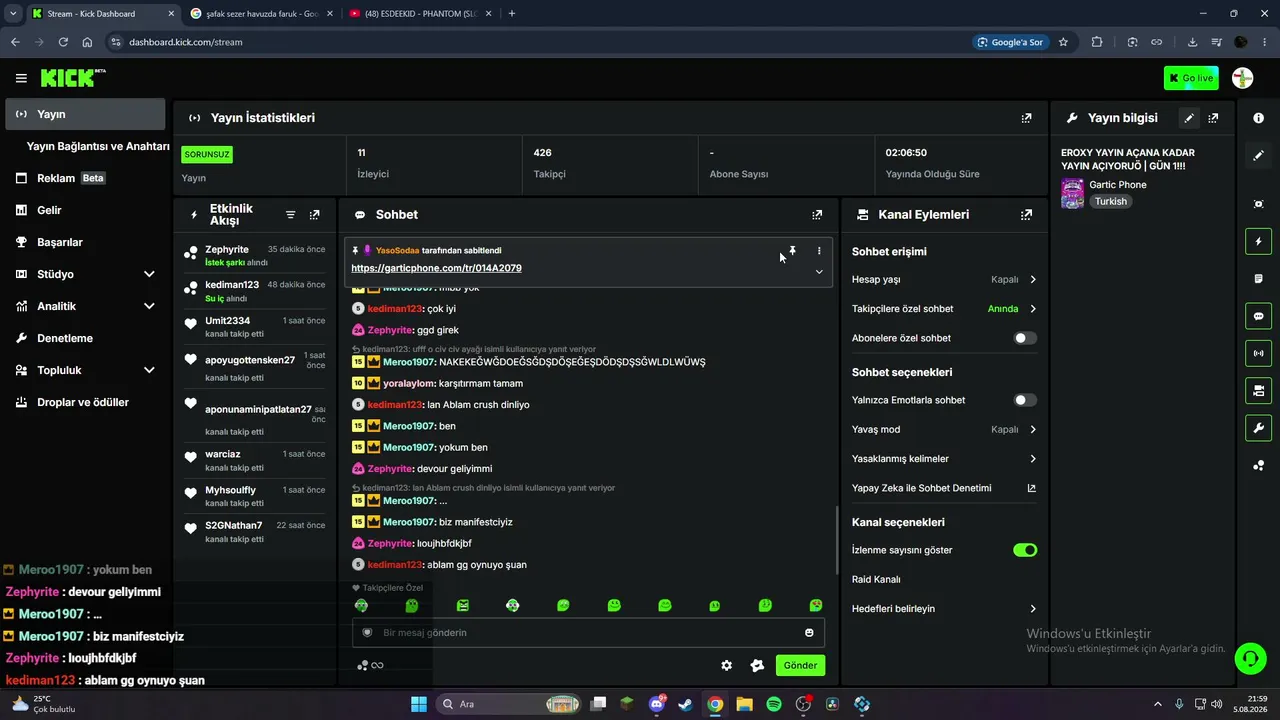Click the badge icon beside the Gönder button
The height and width of the screenshot is (720, 1280).
point(757,665)
